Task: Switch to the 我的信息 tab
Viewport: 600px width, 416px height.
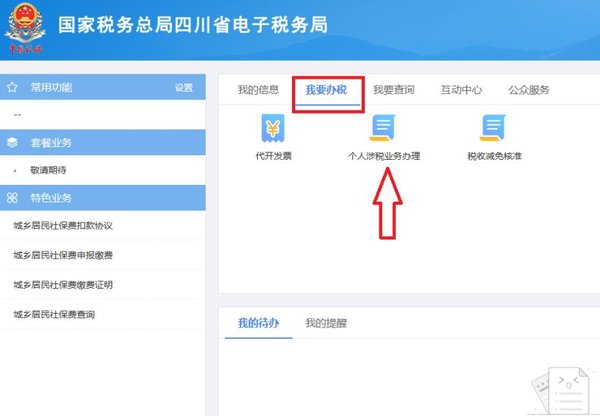Action: [258, 90]
